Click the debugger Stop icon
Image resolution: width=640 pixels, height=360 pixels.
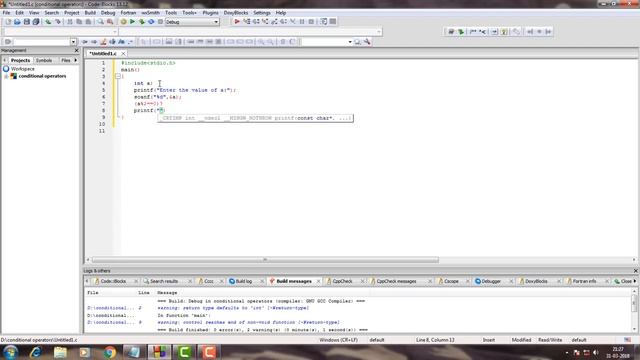click(311, 22)
